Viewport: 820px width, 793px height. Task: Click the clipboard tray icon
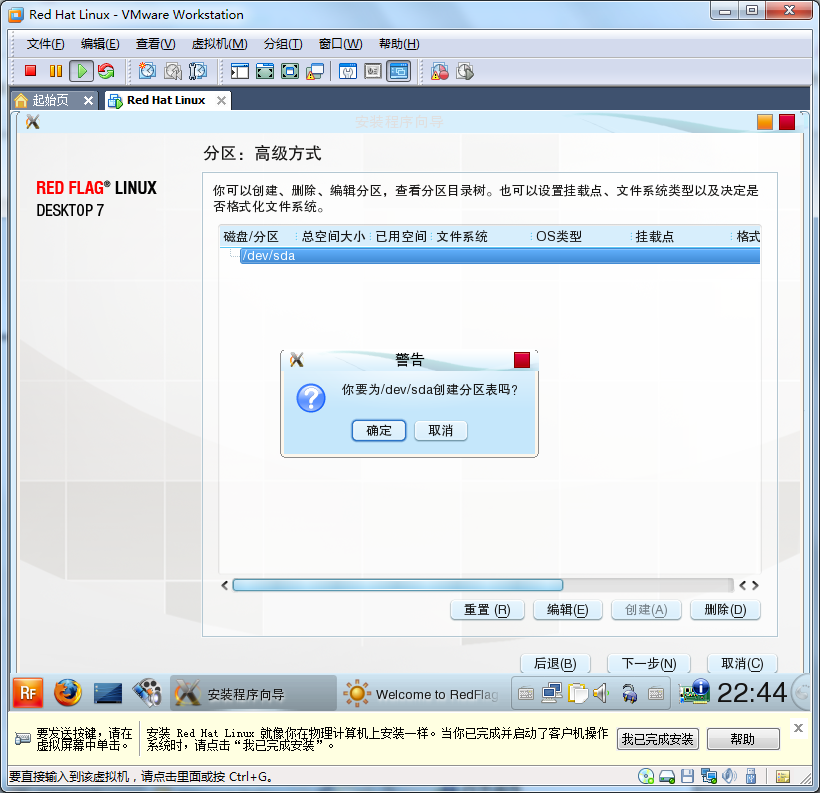(577, 694)
